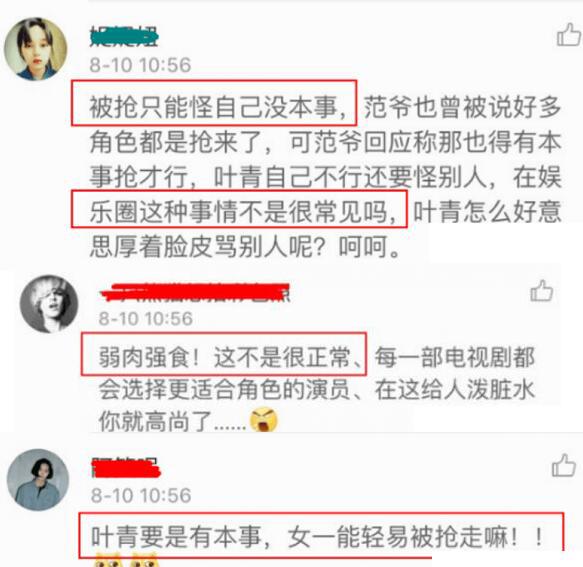Select the boxed phrase 乐圈这种事情不是很常见吗

(239, 209)
